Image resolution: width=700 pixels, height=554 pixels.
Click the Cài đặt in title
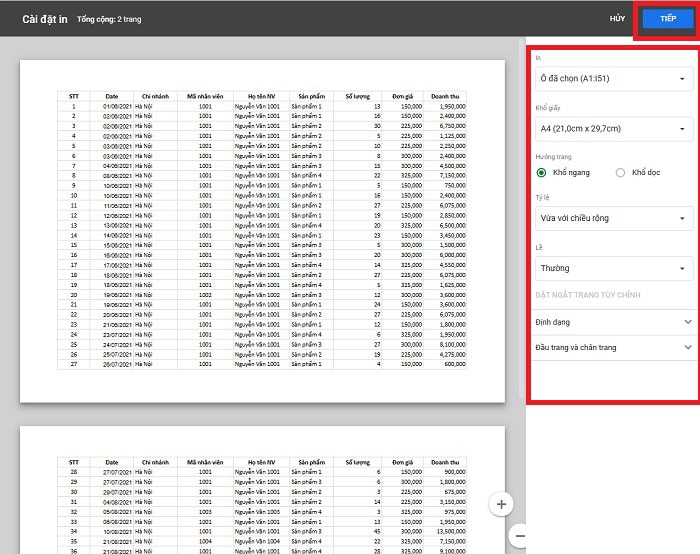tap(44, 19)
